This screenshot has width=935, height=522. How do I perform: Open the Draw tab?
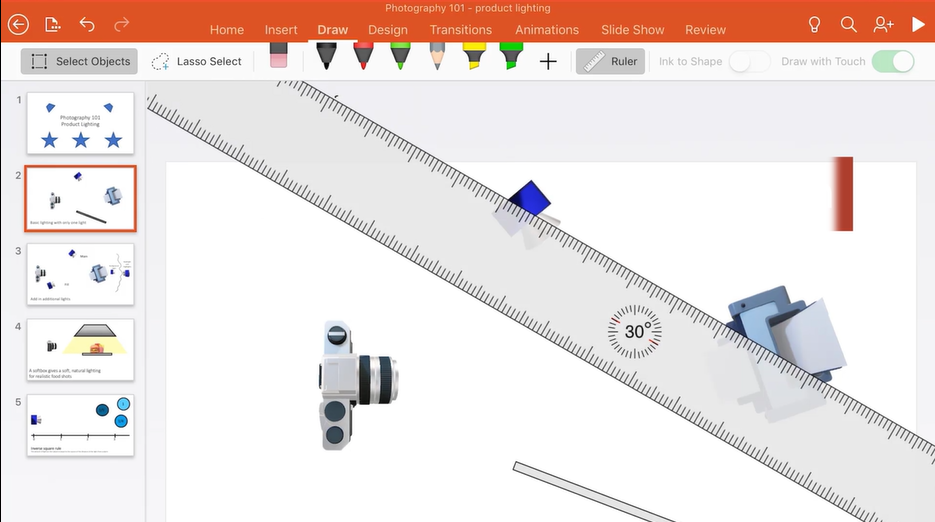[333, 30]
